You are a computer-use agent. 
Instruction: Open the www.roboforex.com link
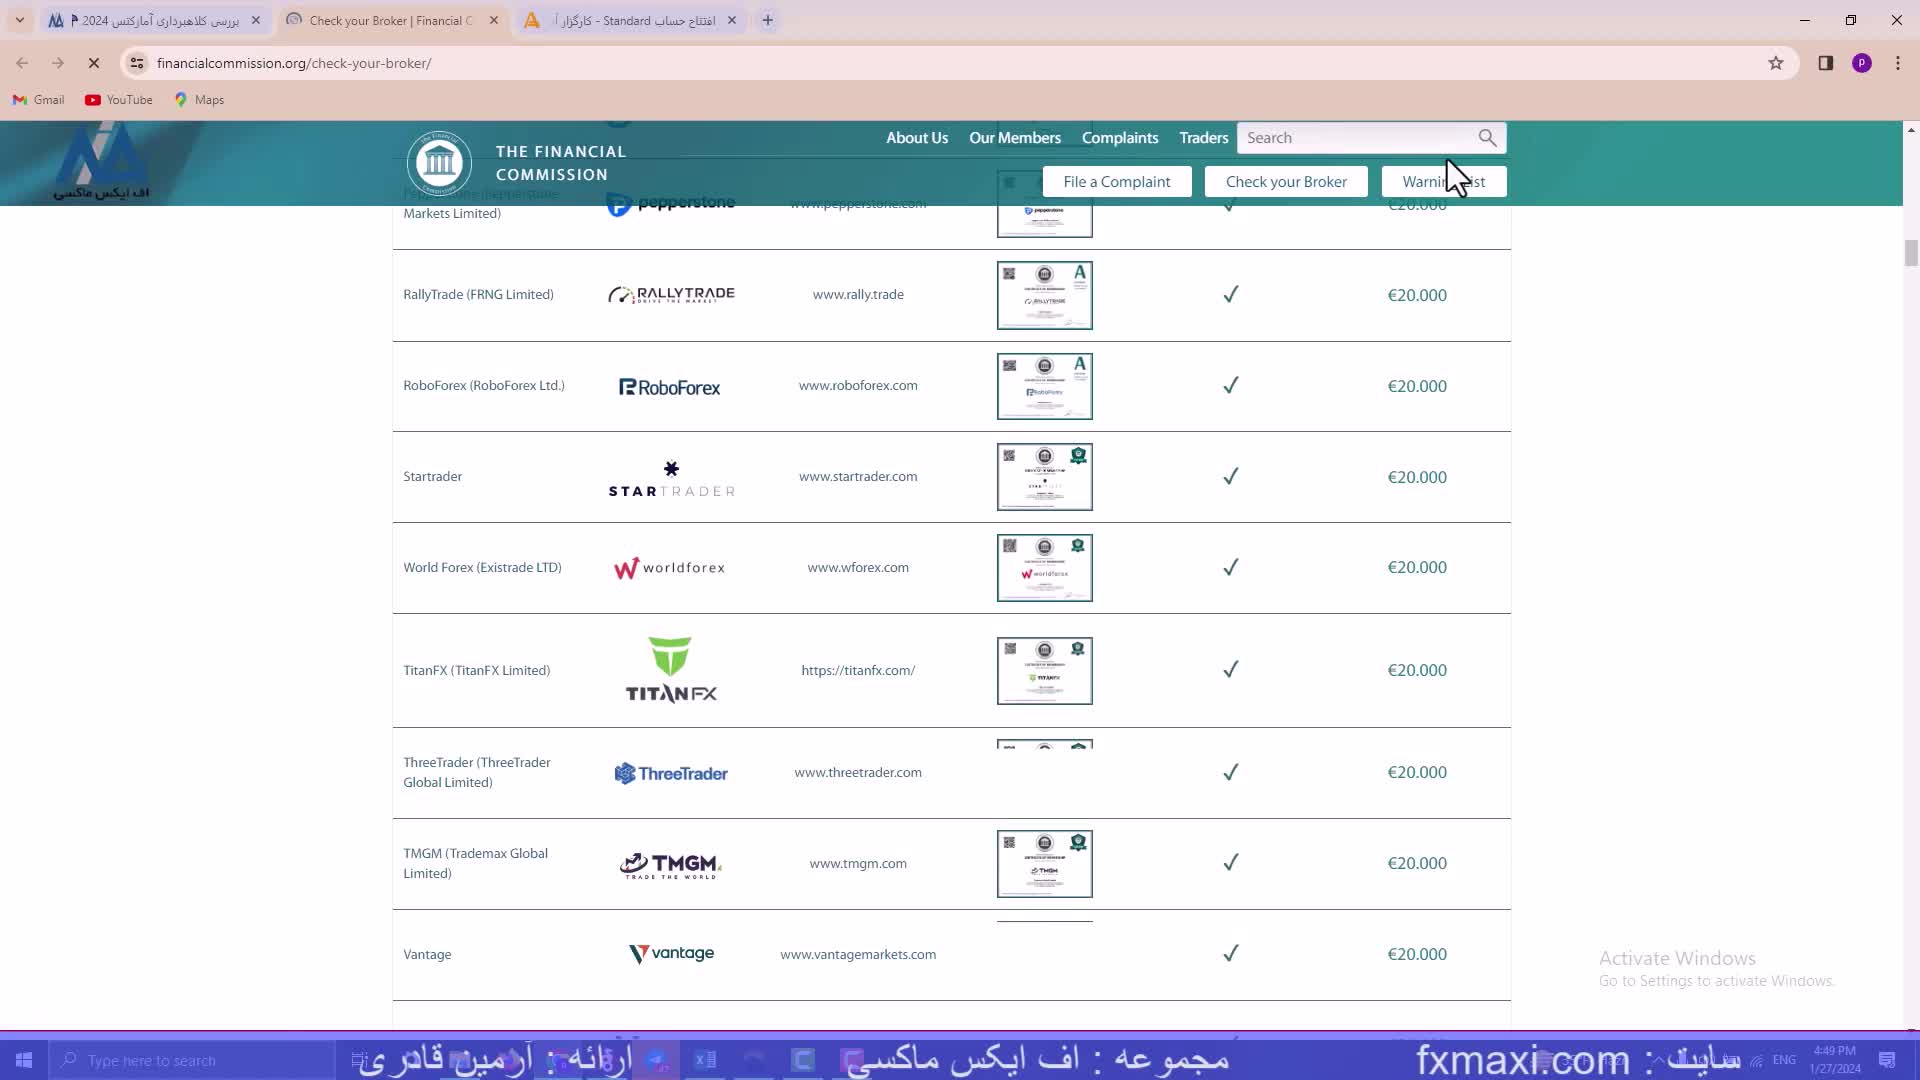[857, 386]
